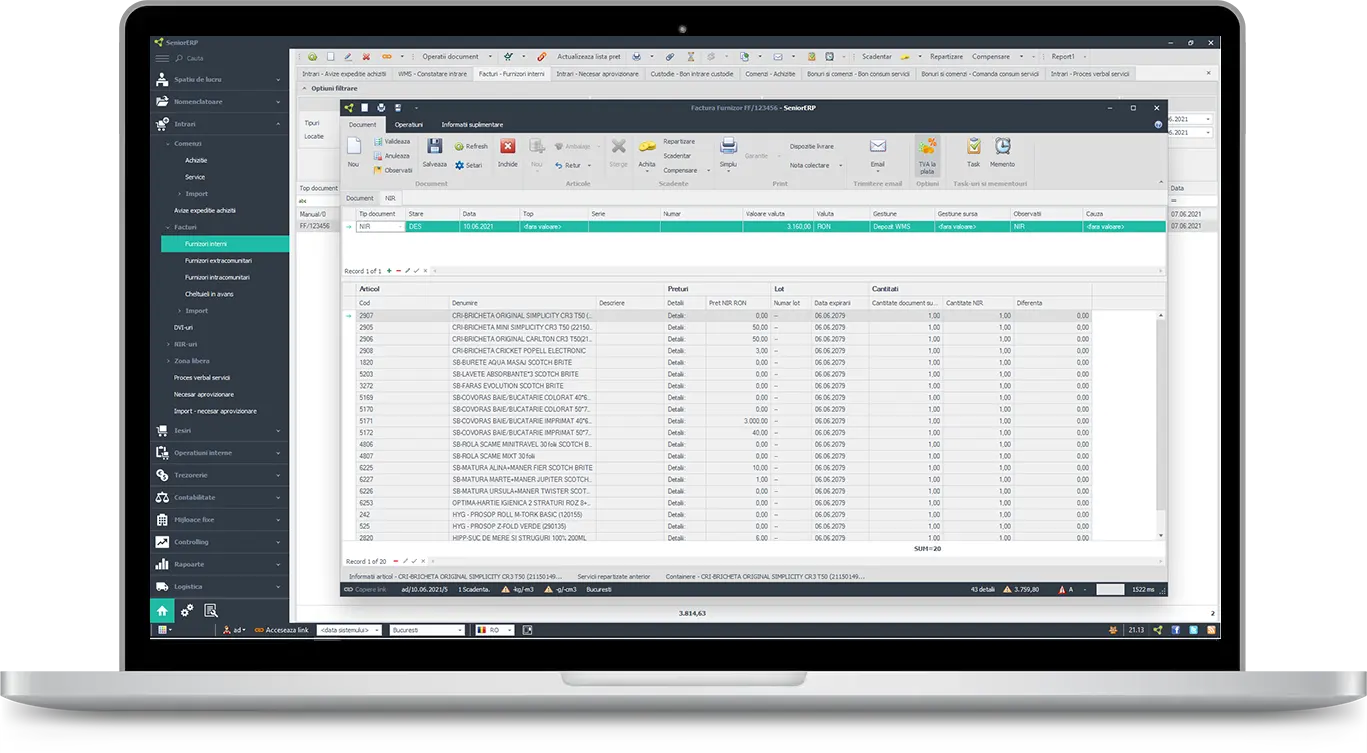1367x753 pixels.
Task: Click the Facebook icon in status bar
Action: [x=1176, y=630]
